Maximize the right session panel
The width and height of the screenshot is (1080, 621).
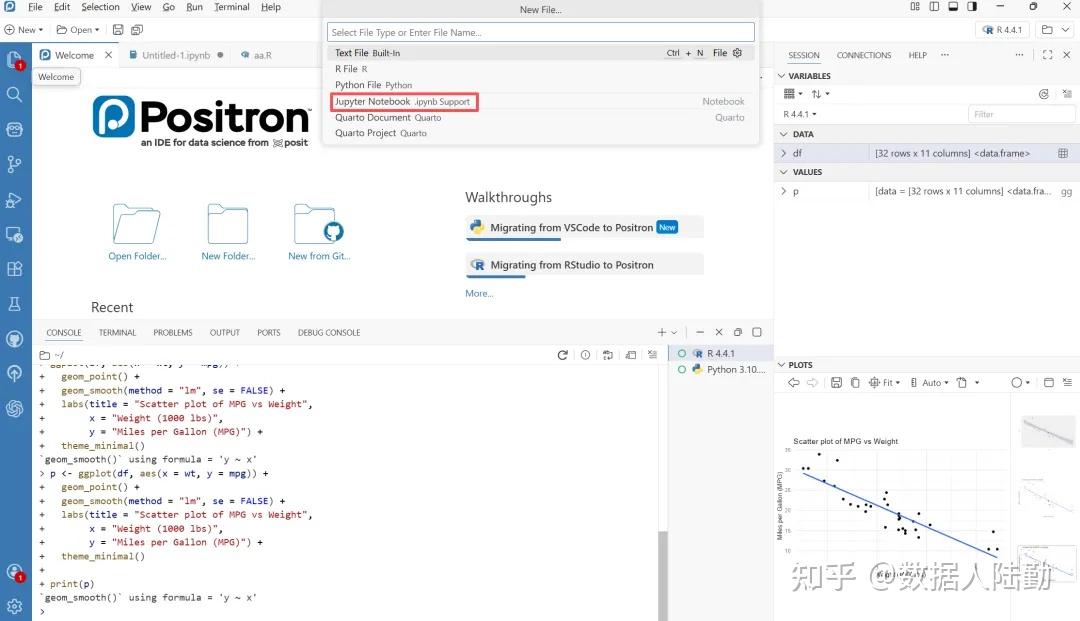tap(1048, 55)
